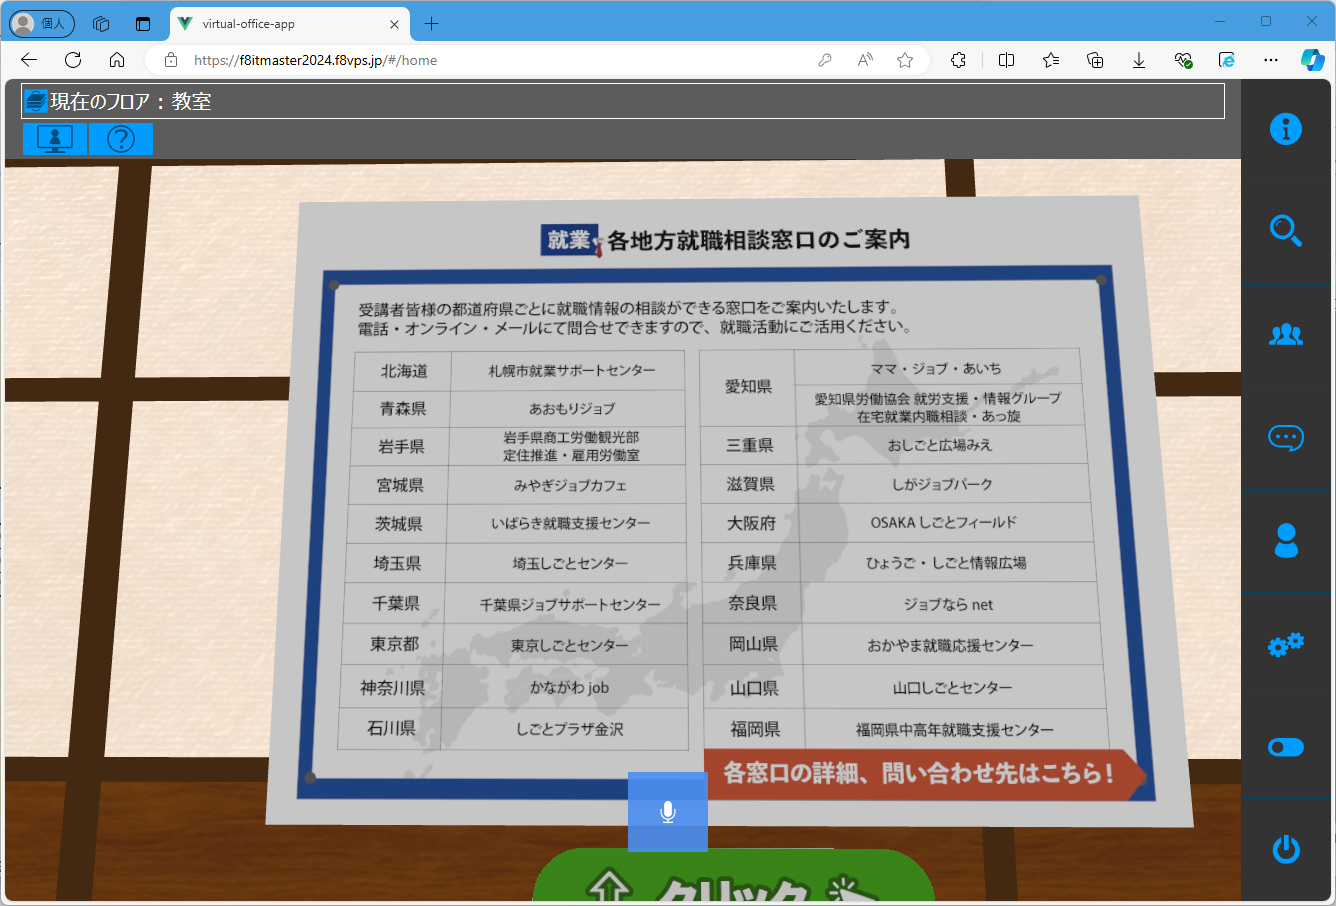Click しがジョブパーク entry
The image size is (1336, 906).
(x=943, y=484)
